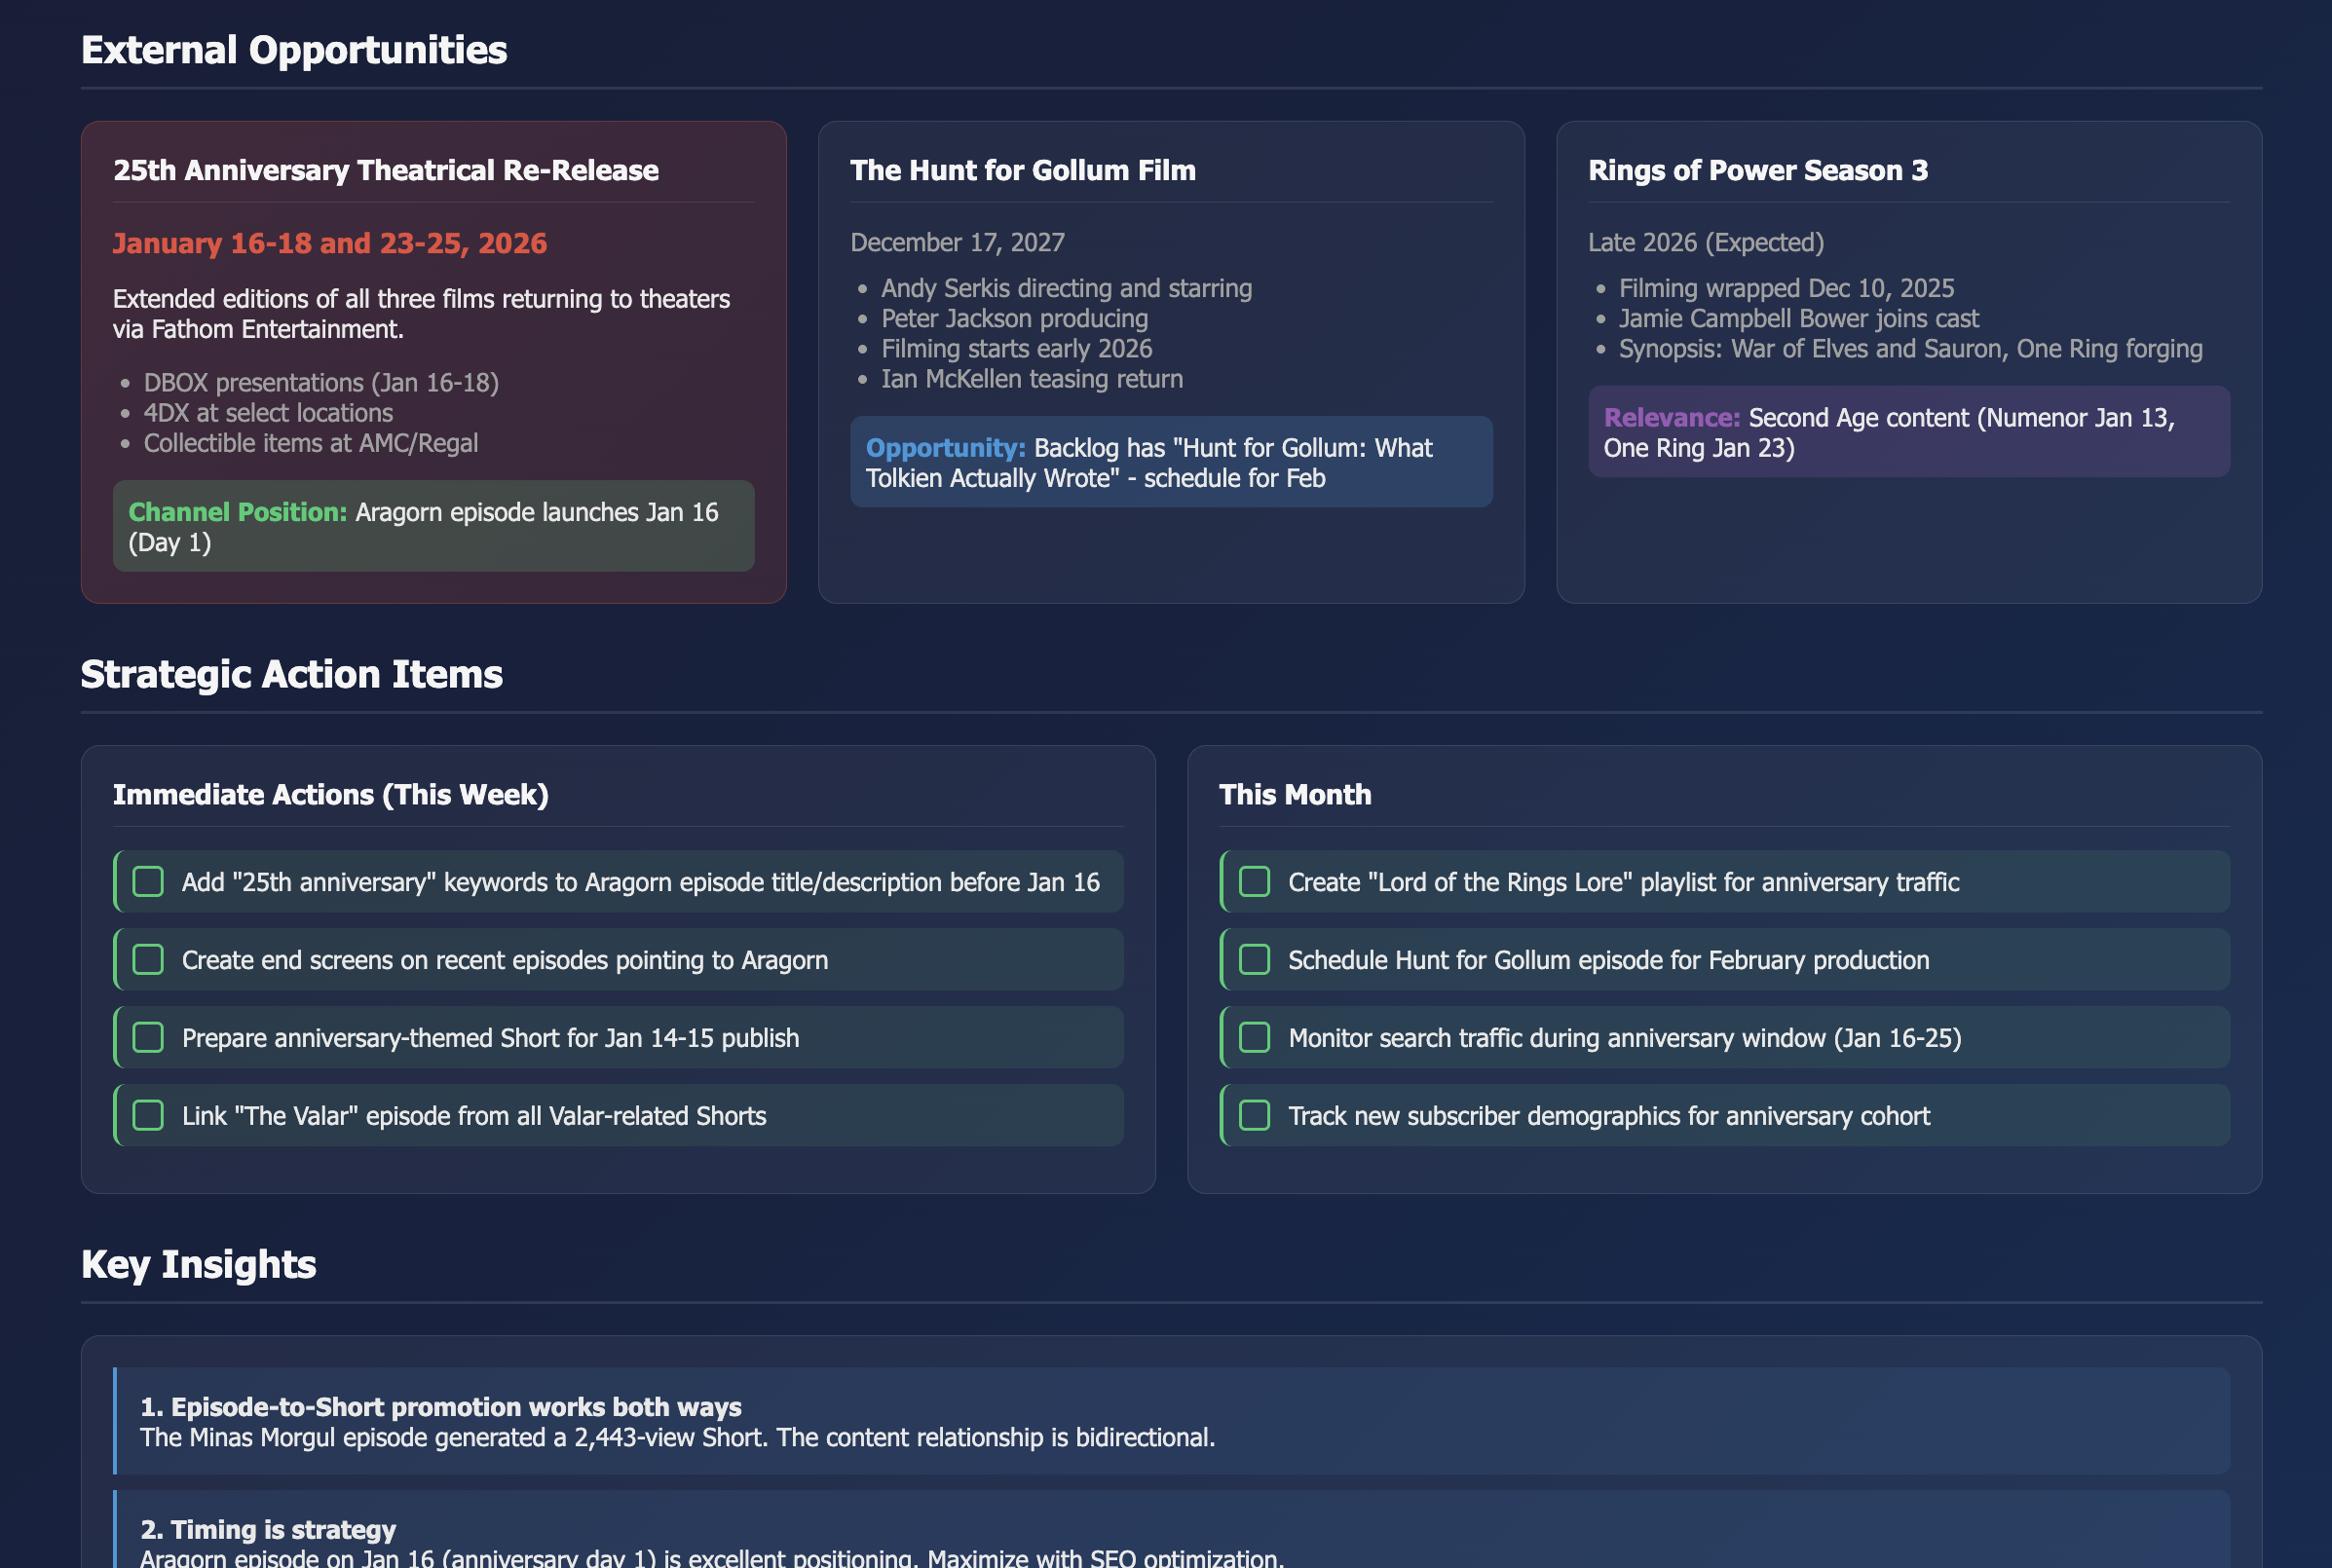Screen dimensions: 2332x1568
Task: Click the Key Insights heading
Action: (197, 1264)
